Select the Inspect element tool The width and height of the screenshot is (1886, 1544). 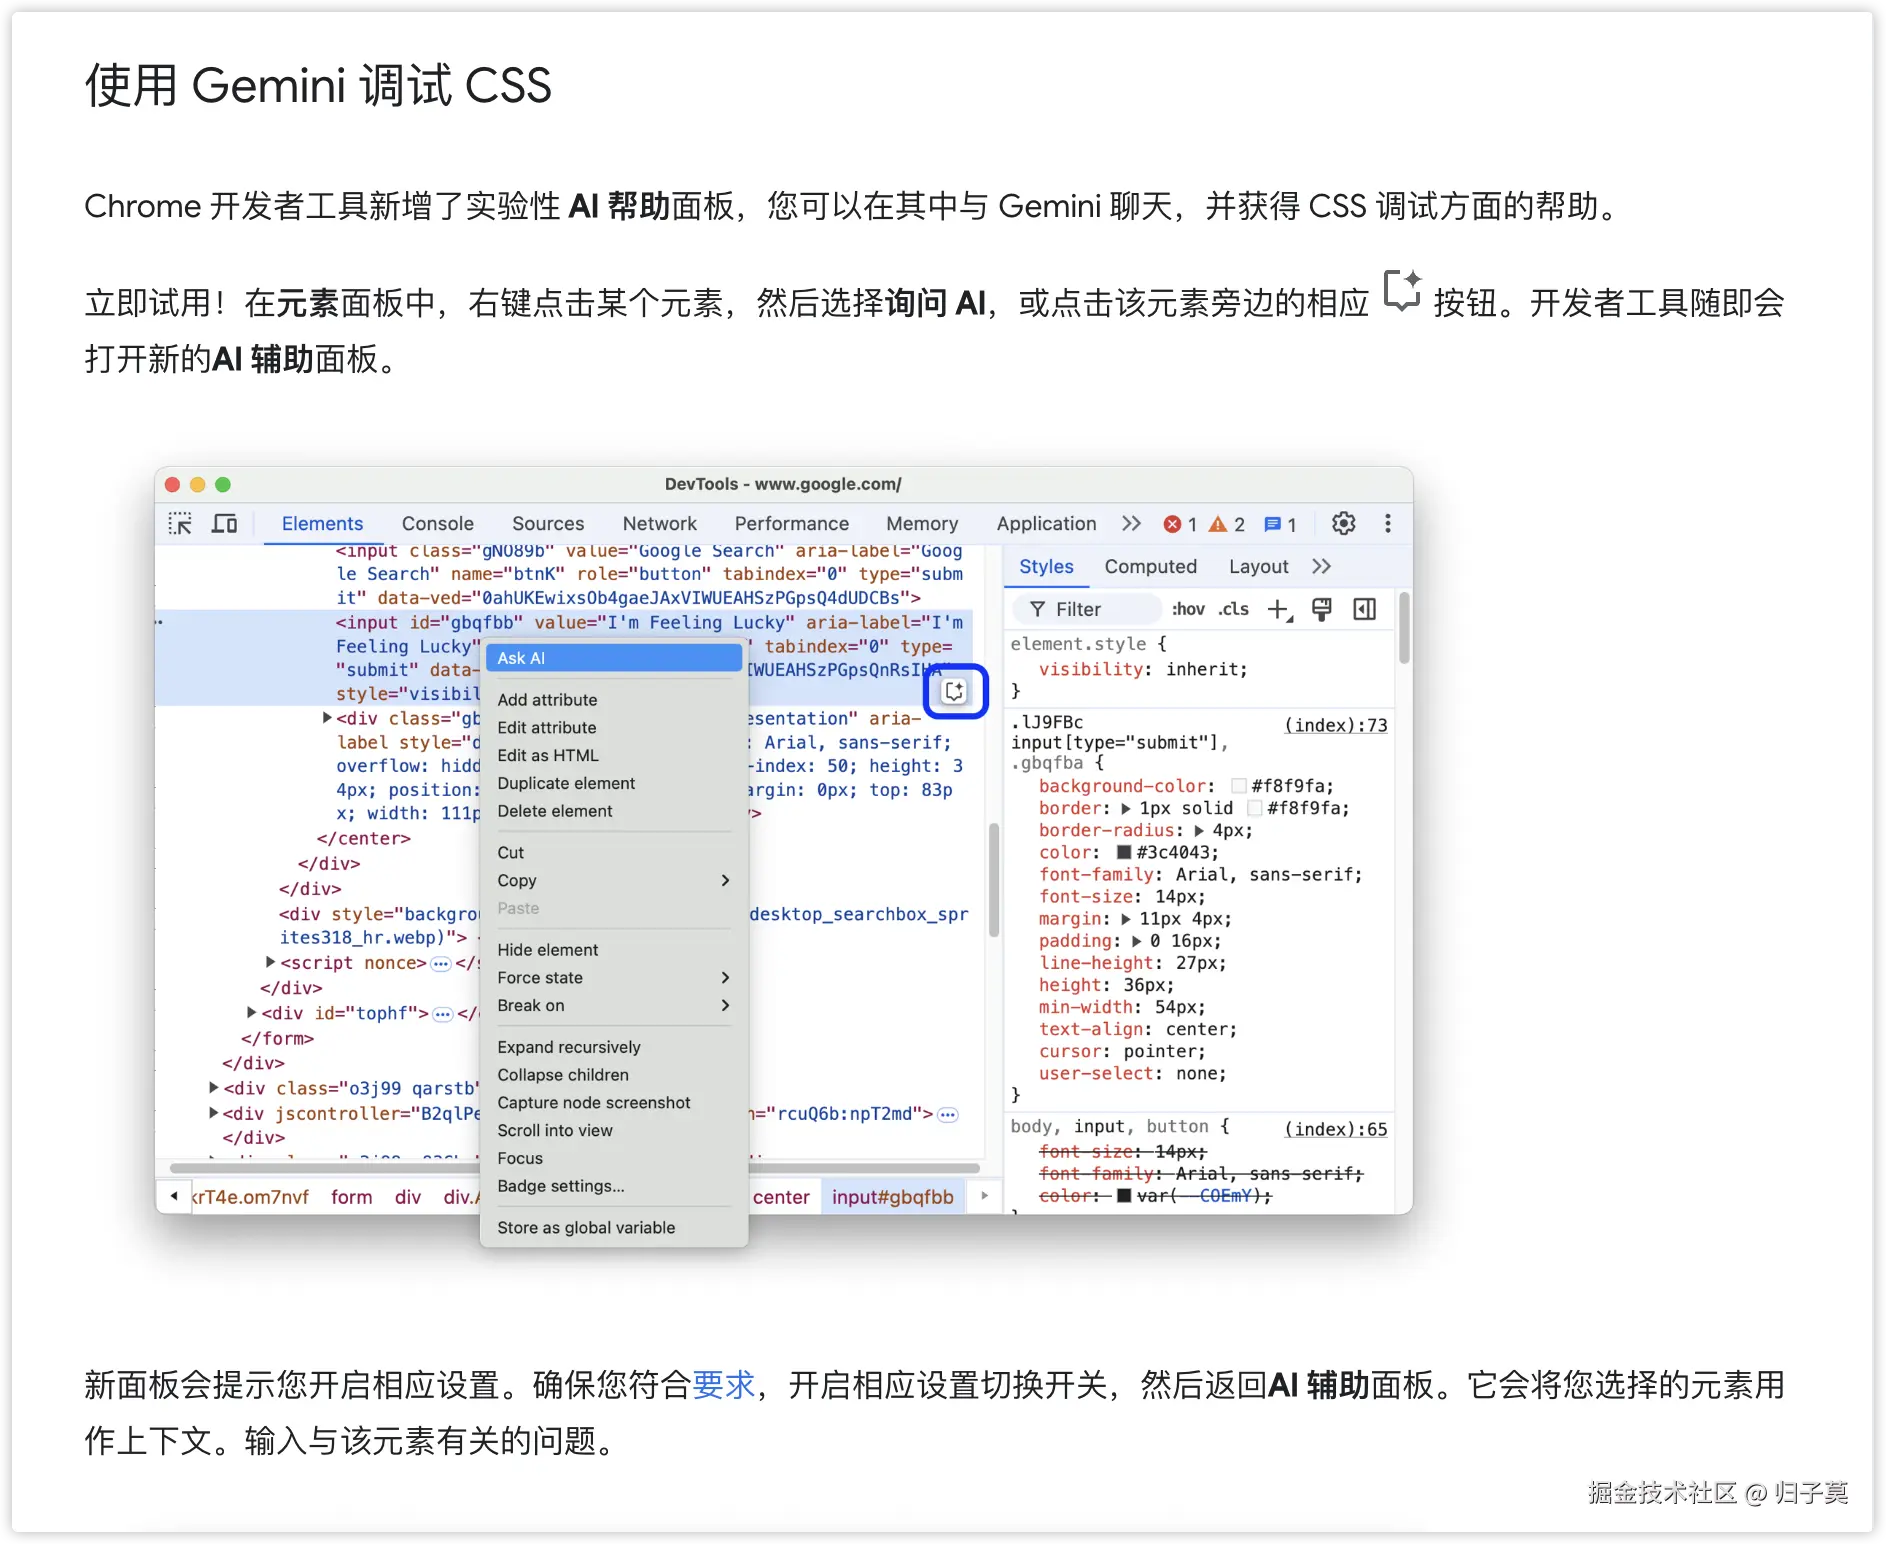pyautogui.click(x=181, y=524)
